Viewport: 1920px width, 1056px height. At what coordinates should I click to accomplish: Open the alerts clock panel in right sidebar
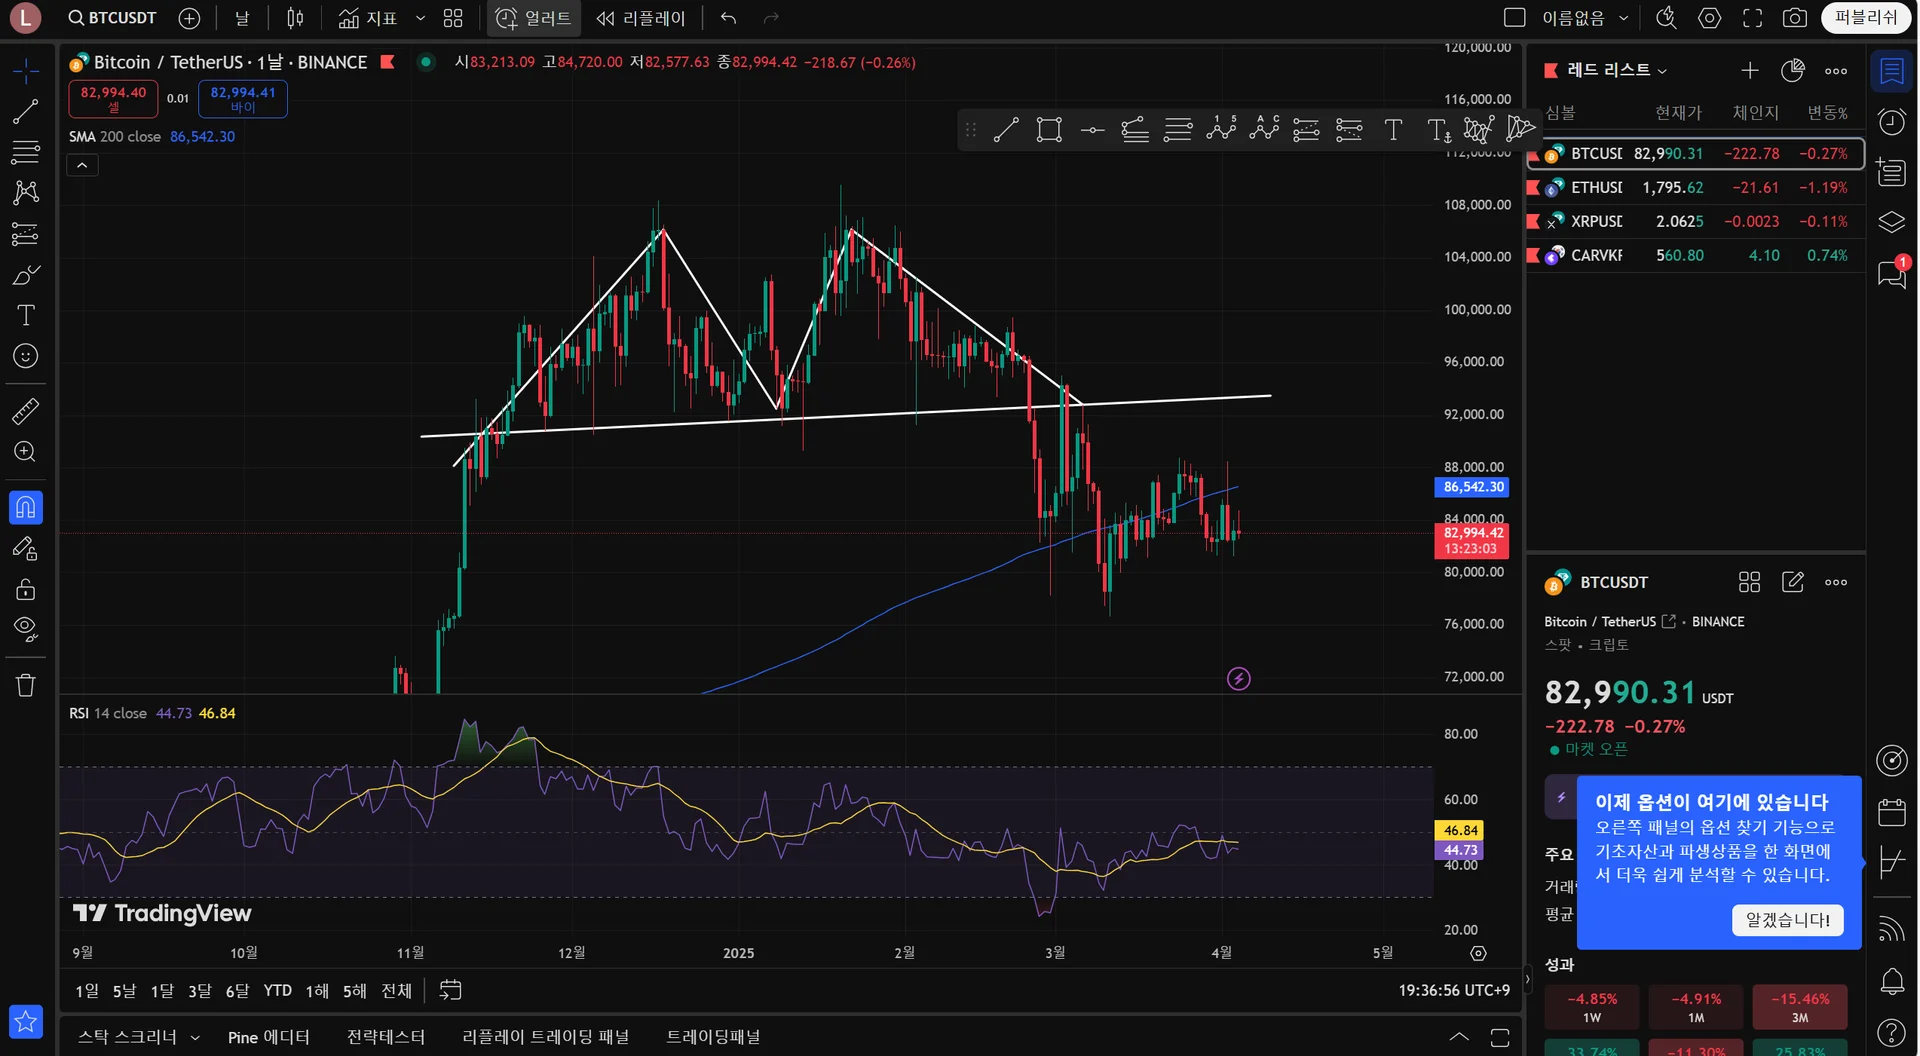coord(1892,121)
